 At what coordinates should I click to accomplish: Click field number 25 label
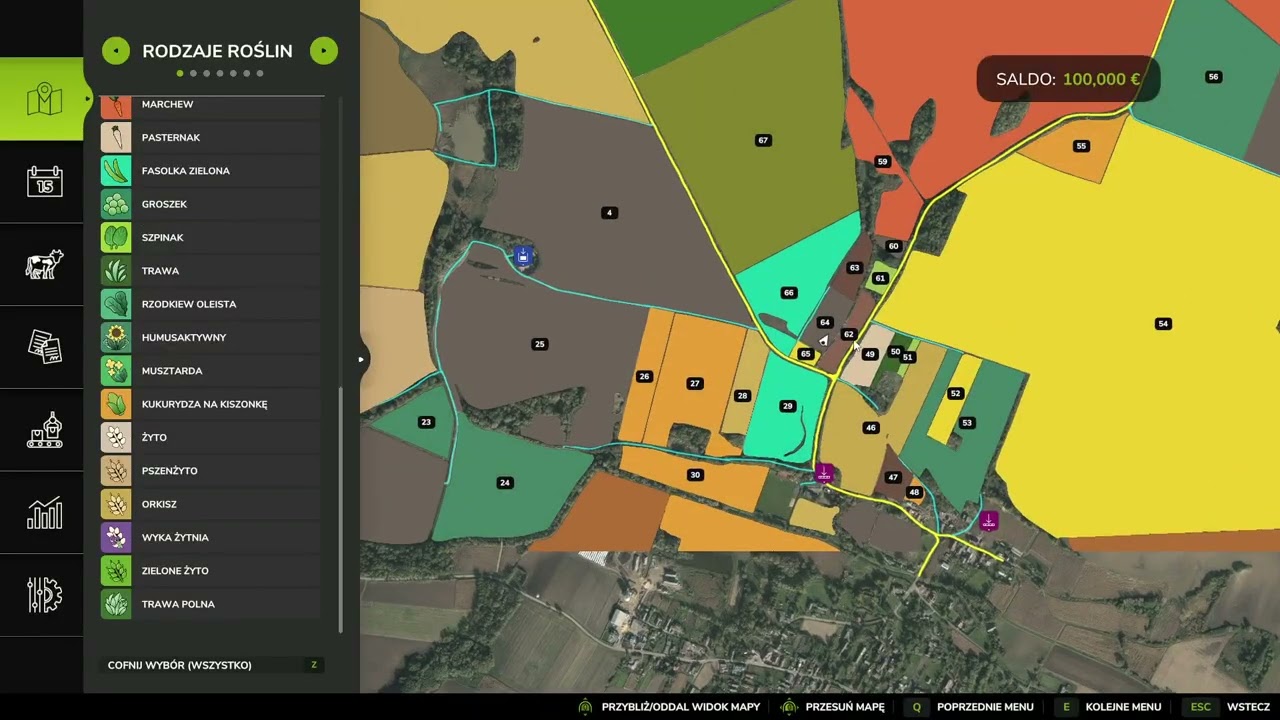pyautogui.click(x=540, y=344)
